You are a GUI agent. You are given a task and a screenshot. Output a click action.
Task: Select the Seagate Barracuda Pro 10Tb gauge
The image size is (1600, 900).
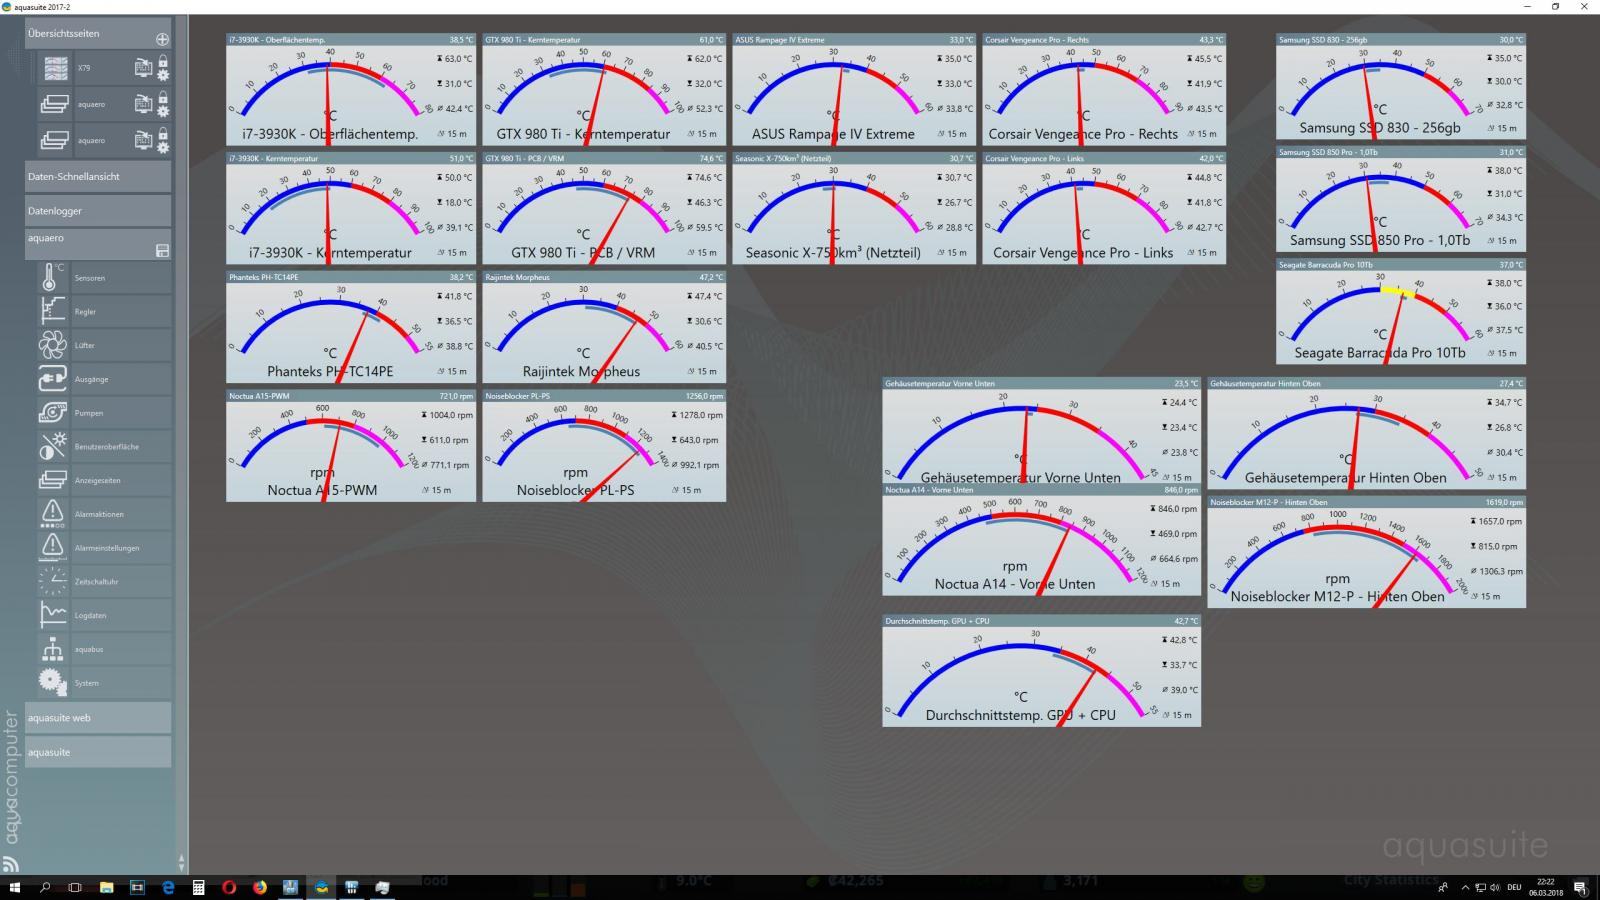coord(1401,312)
